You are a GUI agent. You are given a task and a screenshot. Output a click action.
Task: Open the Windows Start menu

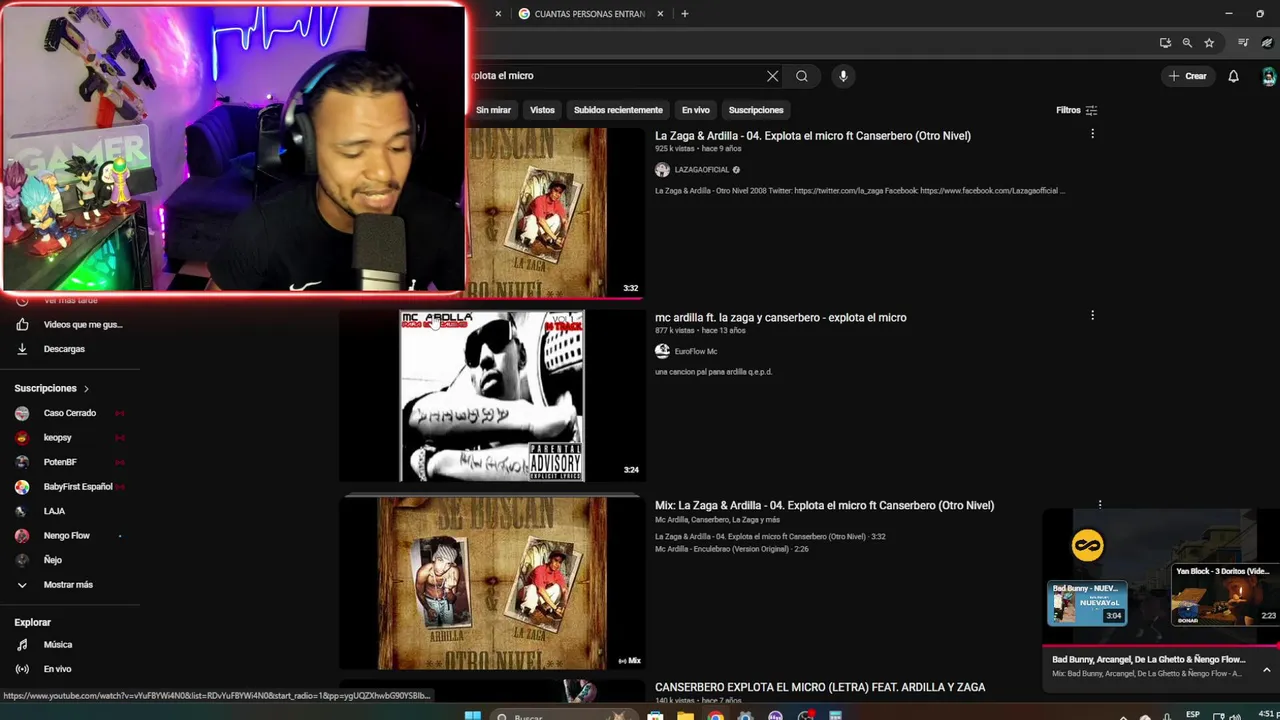click(473, 716)
